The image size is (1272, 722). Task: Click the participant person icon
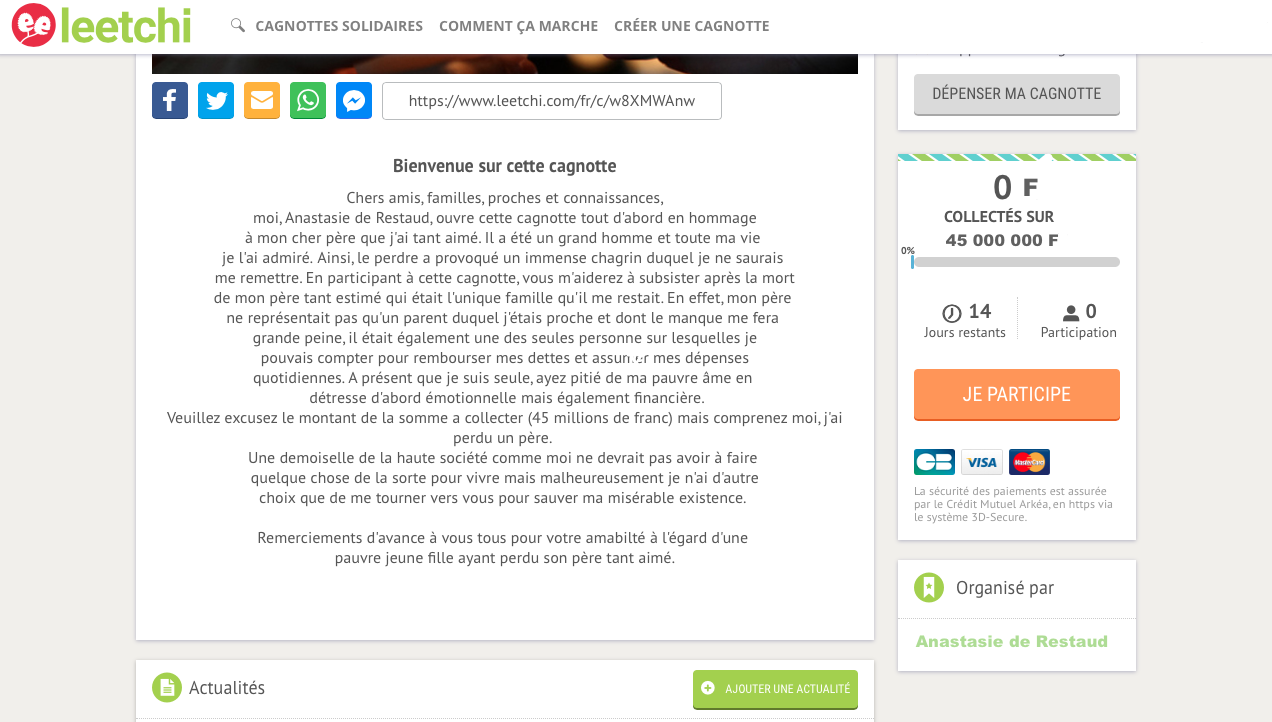point(1071,313)
